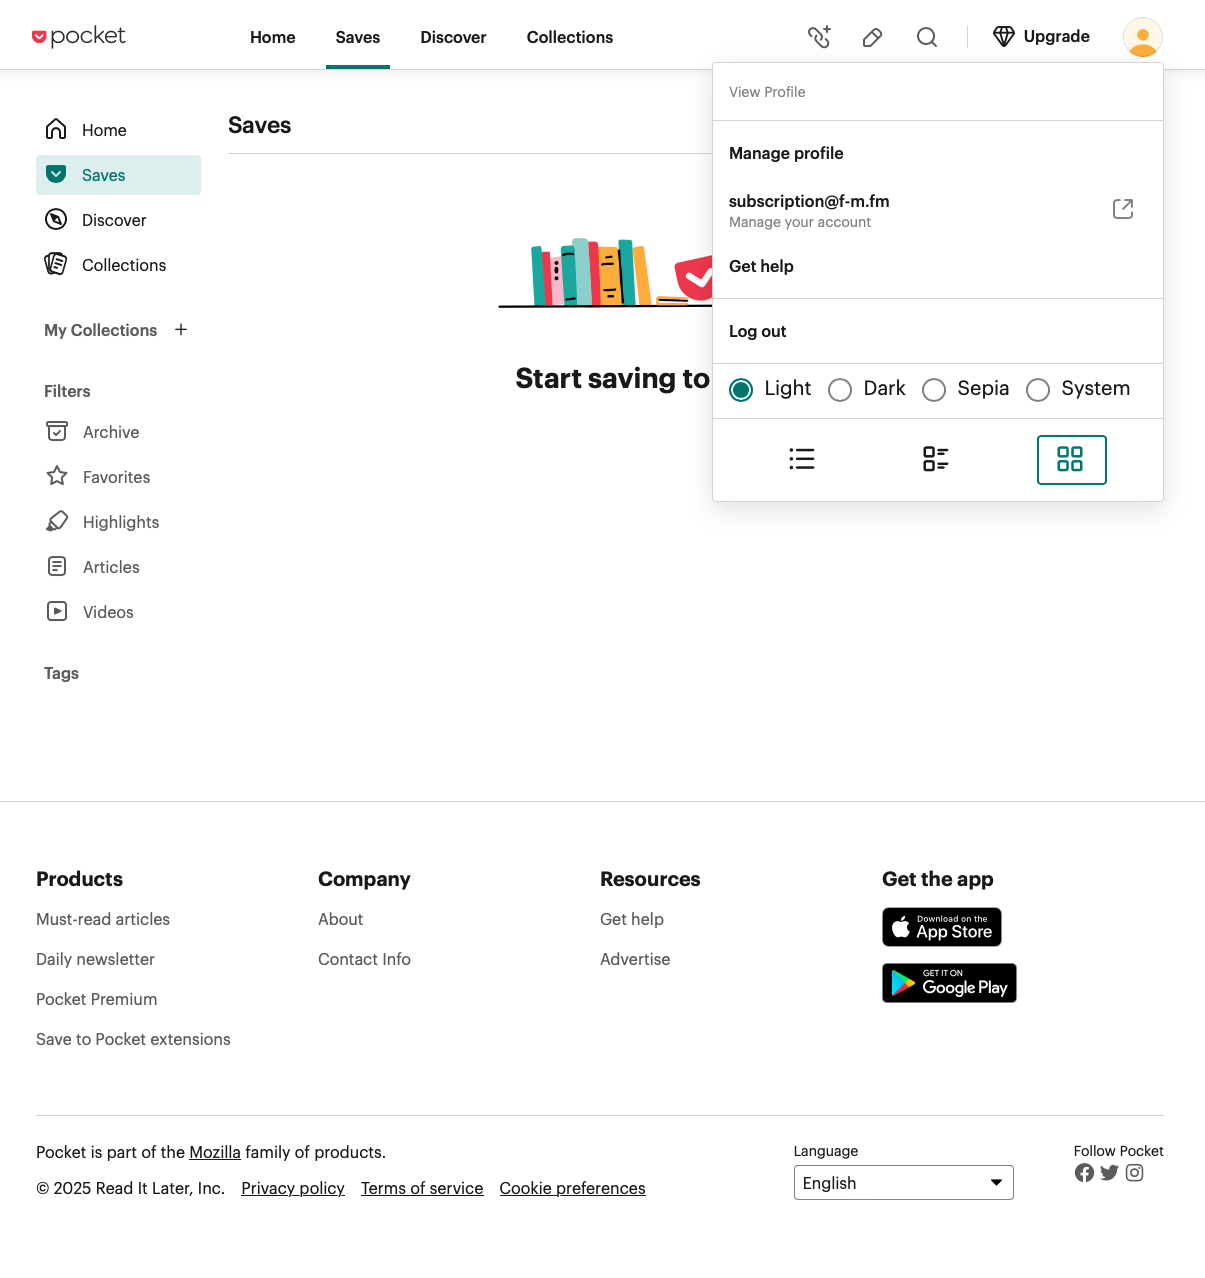Switch to detail view icon
The height and width of the screenshot is (1278, 1205).
click(x=936, y=459)
